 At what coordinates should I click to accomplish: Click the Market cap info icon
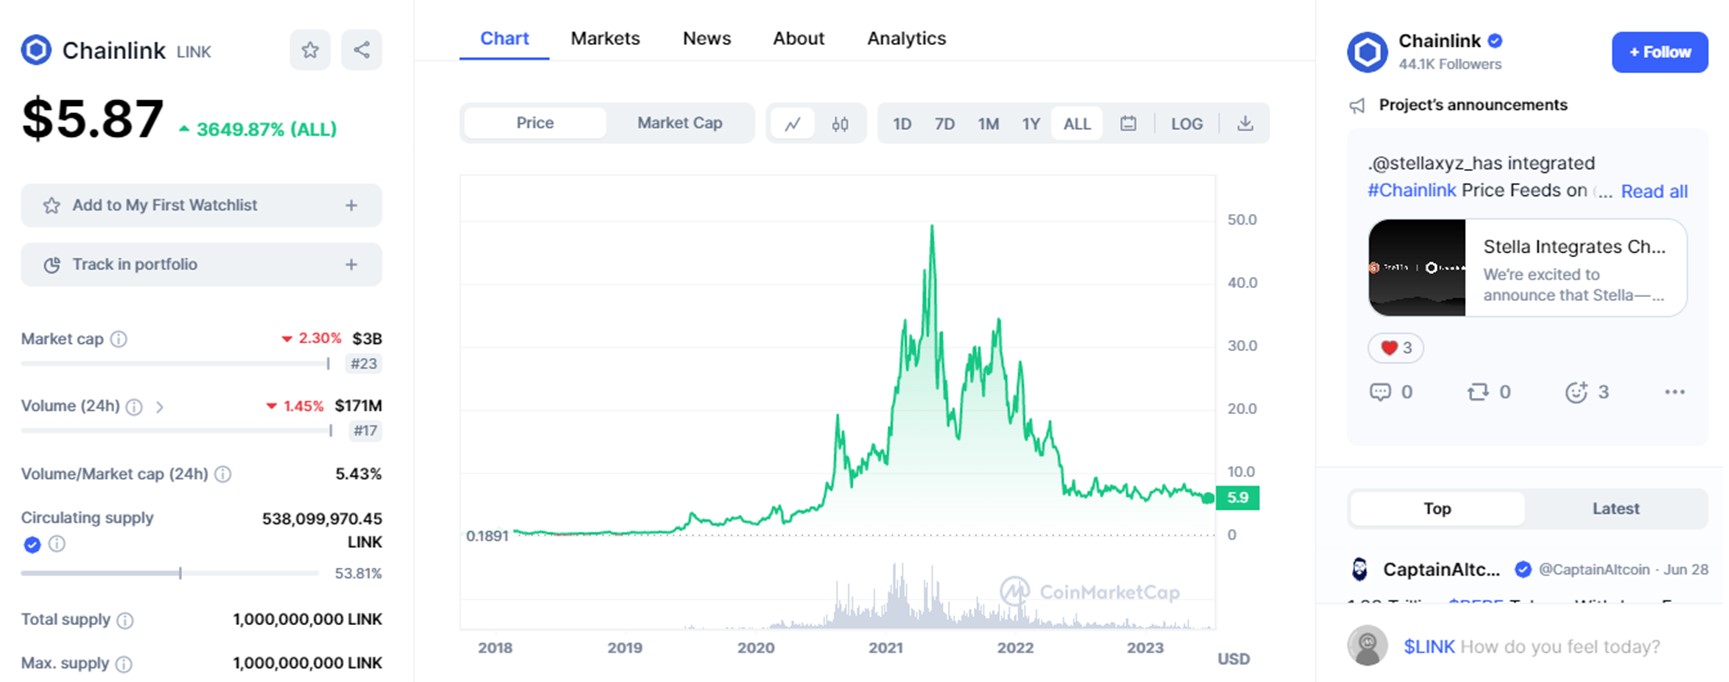tap(119, 339)
